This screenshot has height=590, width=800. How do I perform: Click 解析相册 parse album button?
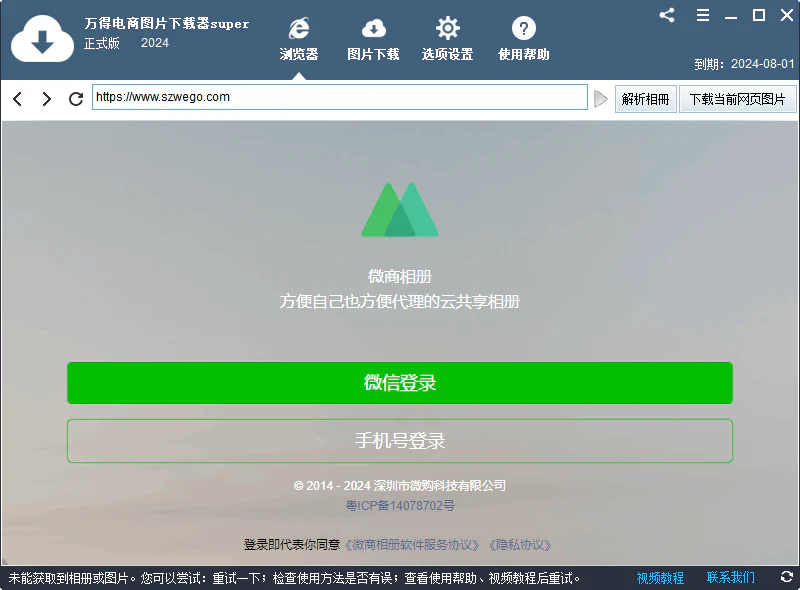coord(645,99)
